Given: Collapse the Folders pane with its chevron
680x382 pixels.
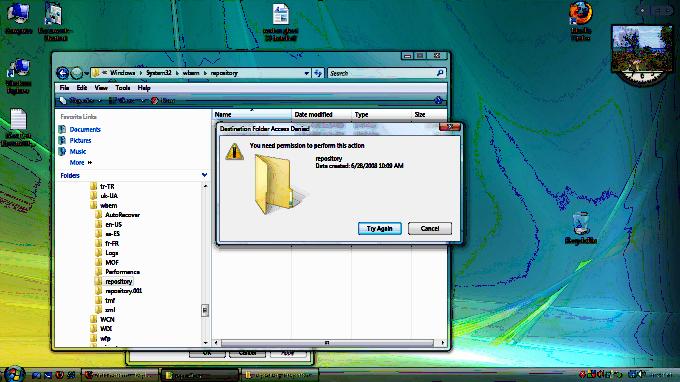Looking at the screenshot, I should pyautogui.click(x=204, y=175).
